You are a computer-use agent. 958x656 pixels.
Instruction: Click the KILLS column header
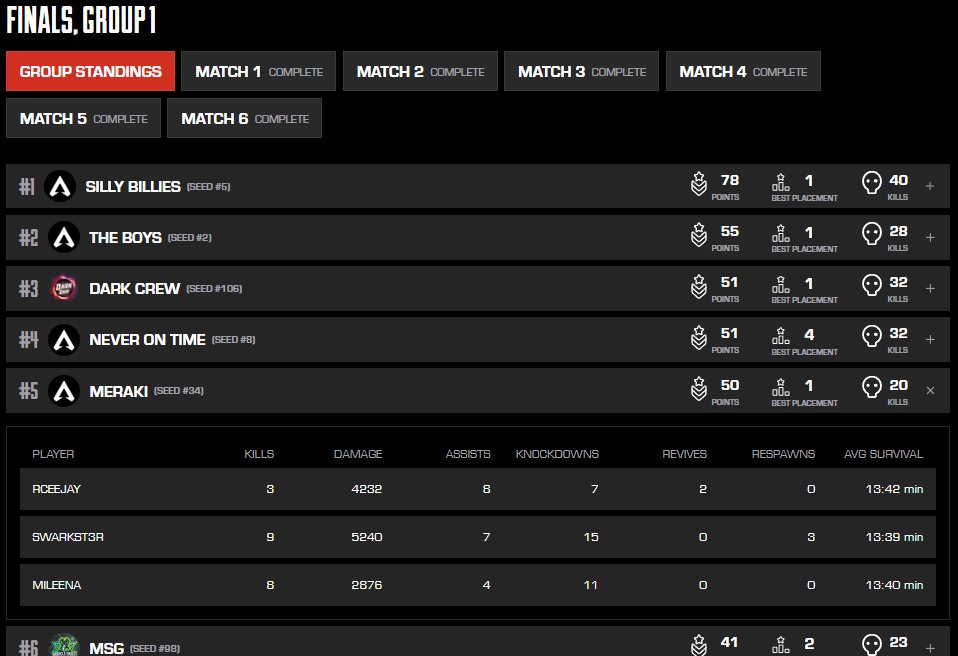coord(259,454)
